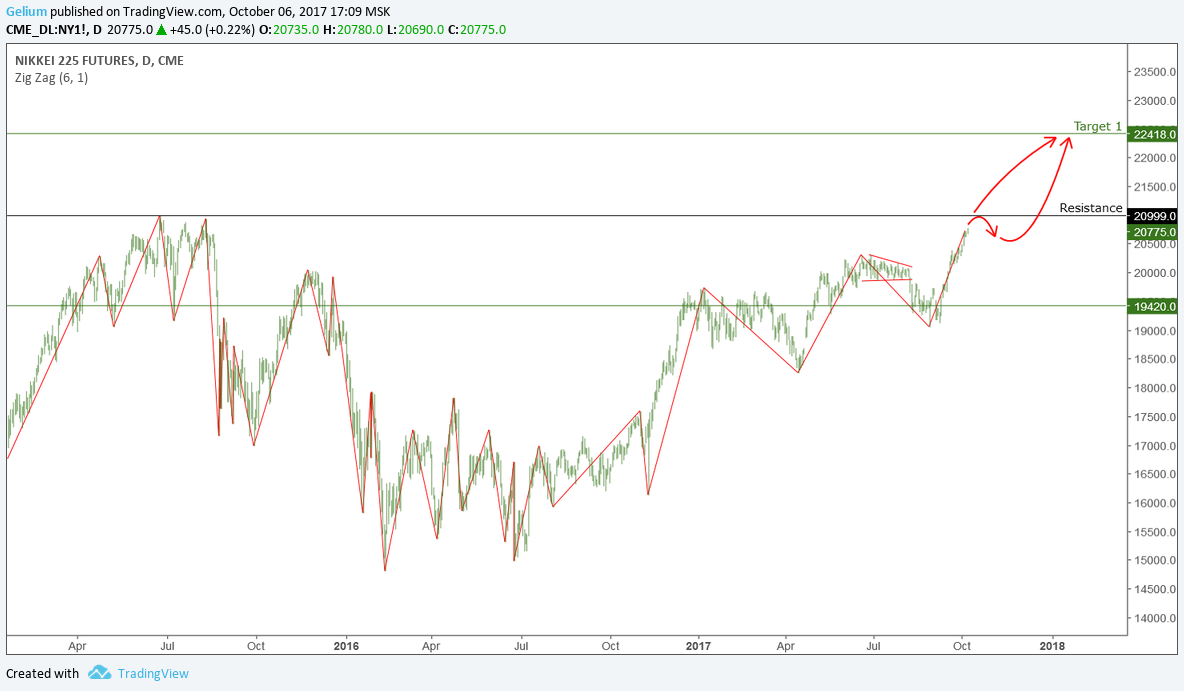Click the 18500.0 price axis label

tap(1155, 359)
